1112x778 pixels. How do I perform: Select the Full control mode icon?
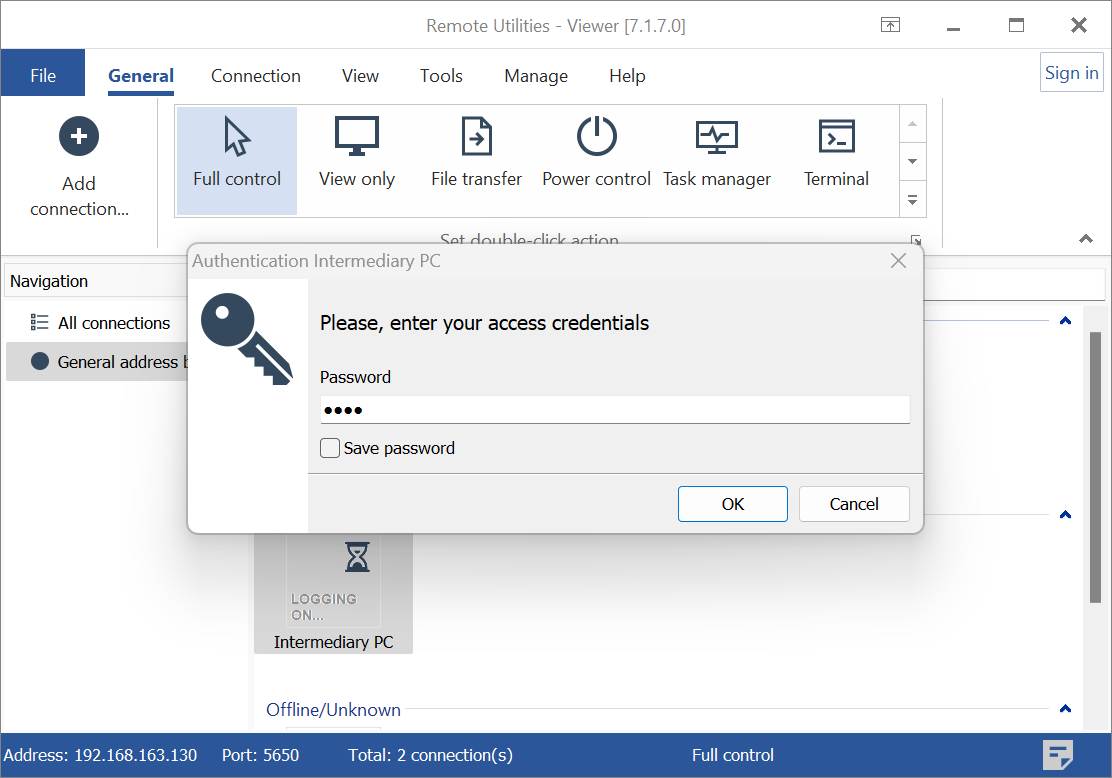point(237,138)
